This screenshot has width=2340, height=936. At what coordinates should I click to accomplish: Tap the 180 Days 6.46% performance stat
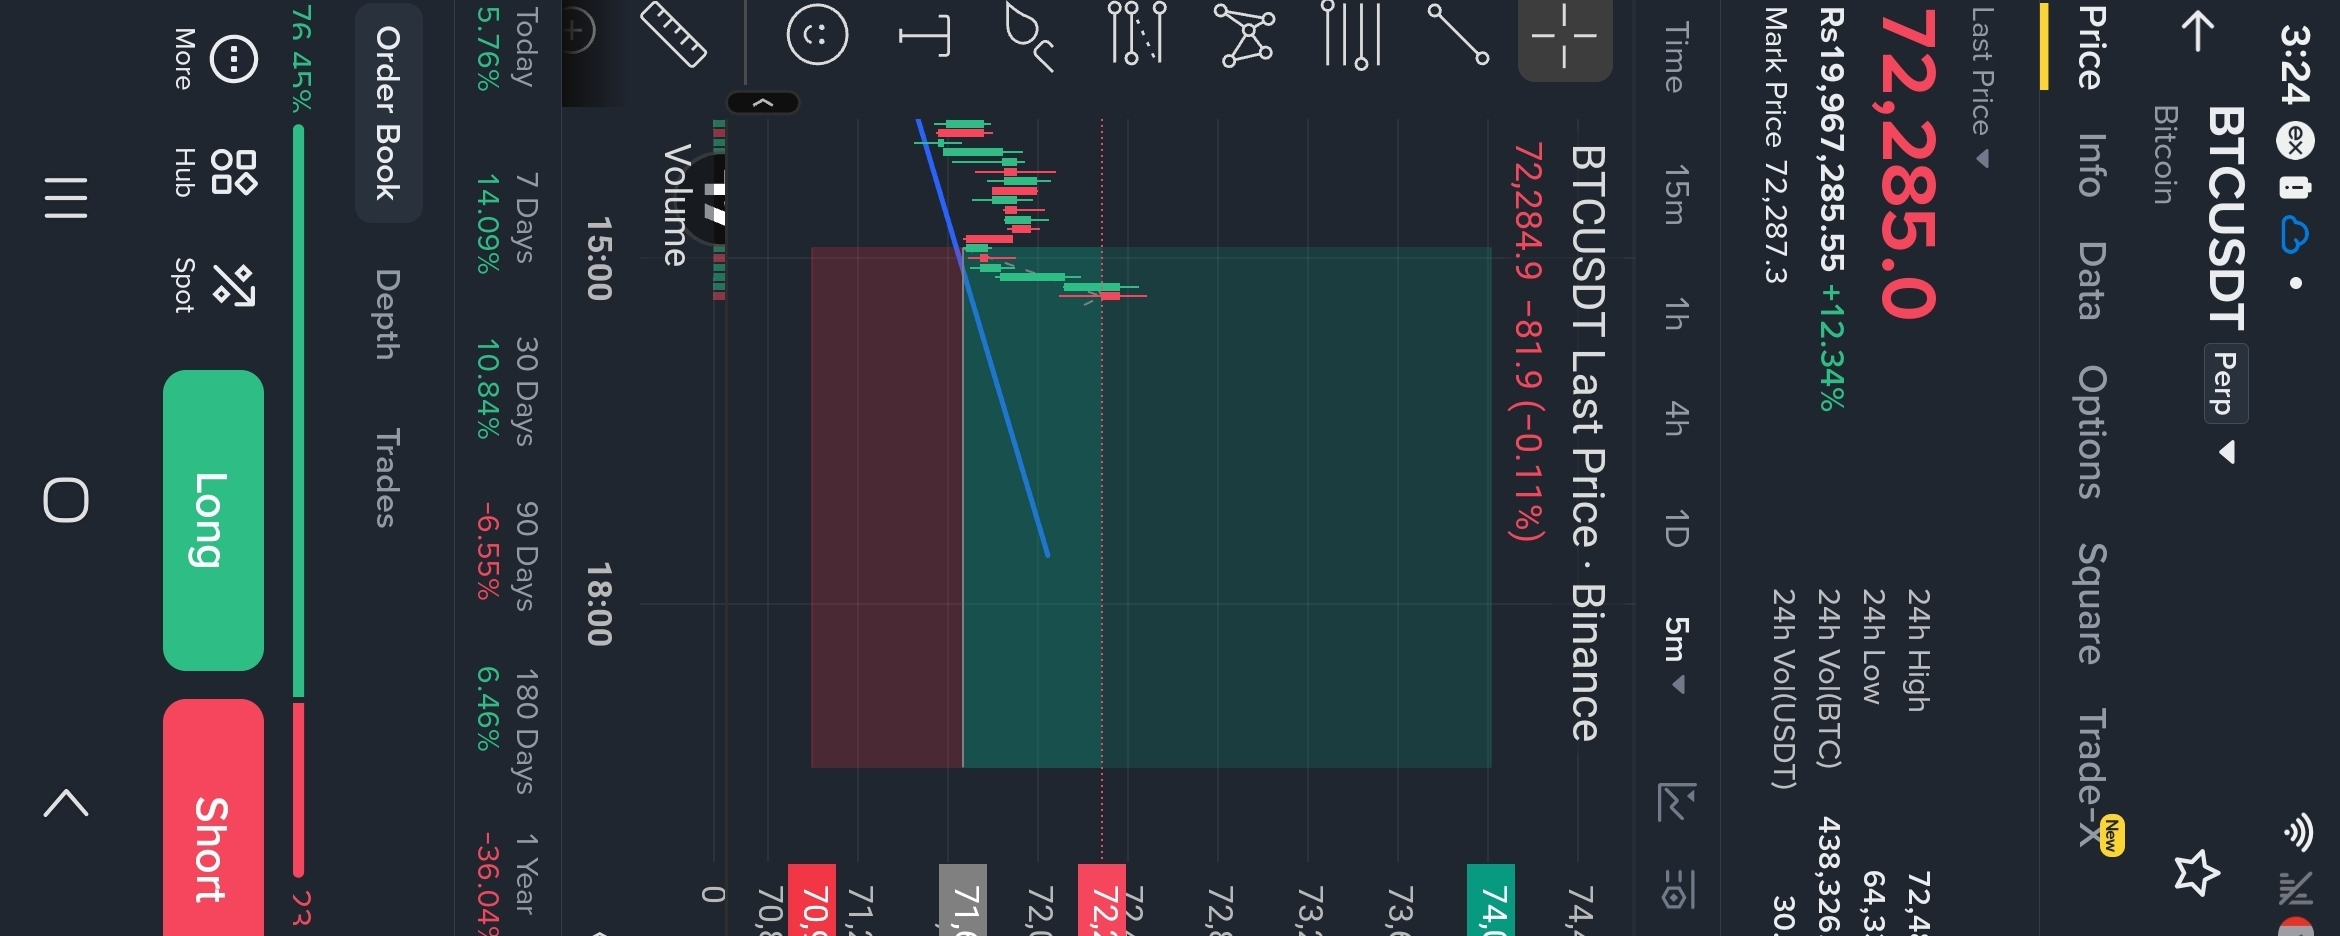507,731
